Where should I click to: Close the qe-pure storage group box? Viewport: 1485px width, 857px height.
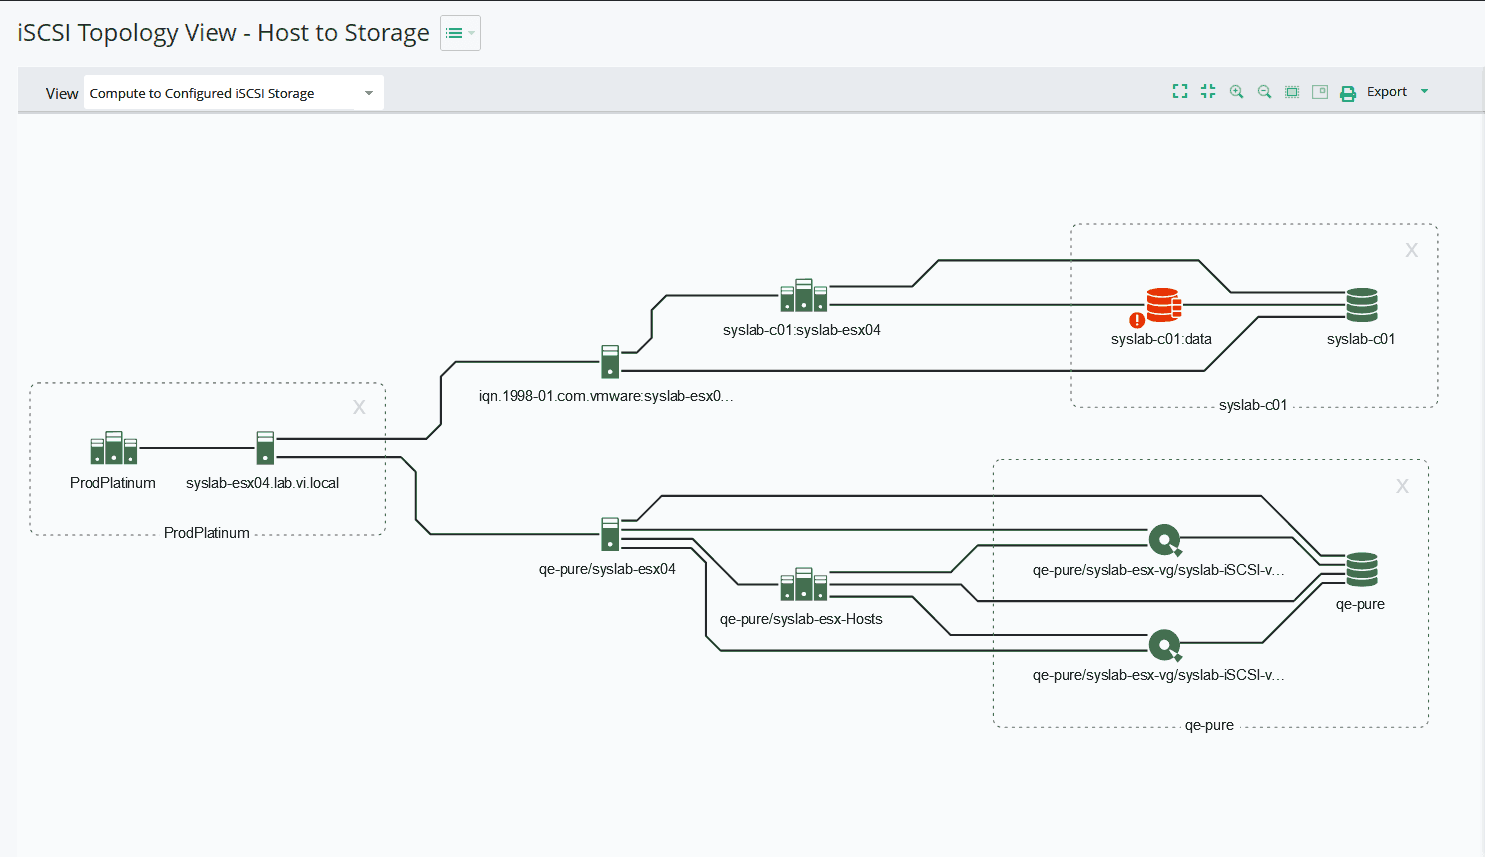(x=1402, y=486)
